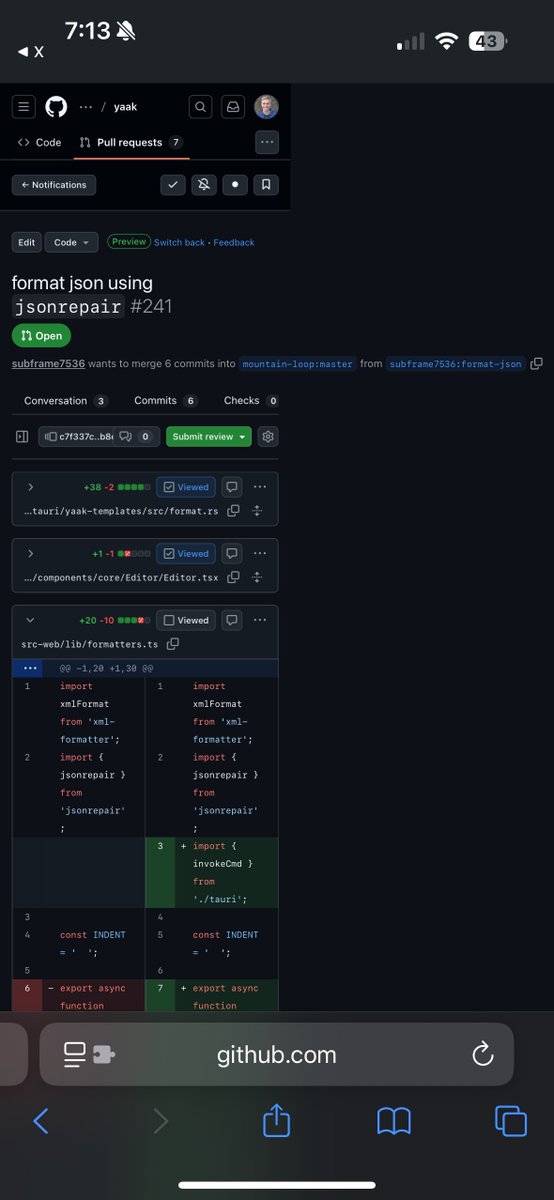This screenshot has height=1200, width=554.
Task: Expand all lines in Editor.tsx
Action: pos(257,577)
